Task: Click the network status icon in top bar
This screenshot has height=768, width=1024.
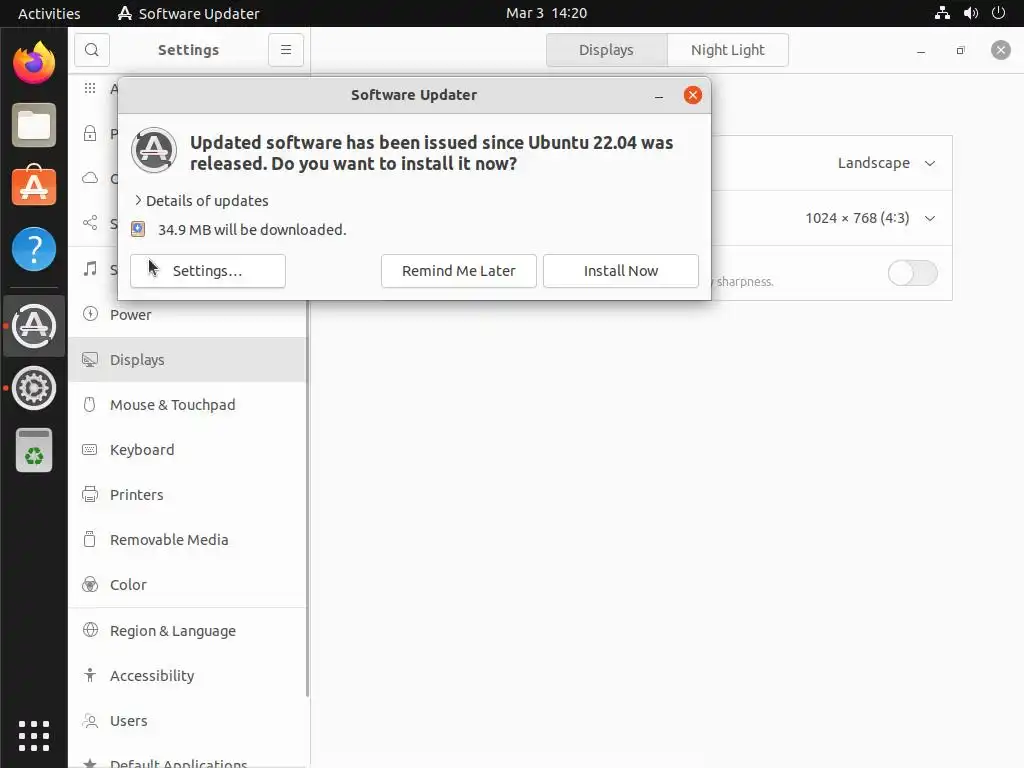Action: 942,13
